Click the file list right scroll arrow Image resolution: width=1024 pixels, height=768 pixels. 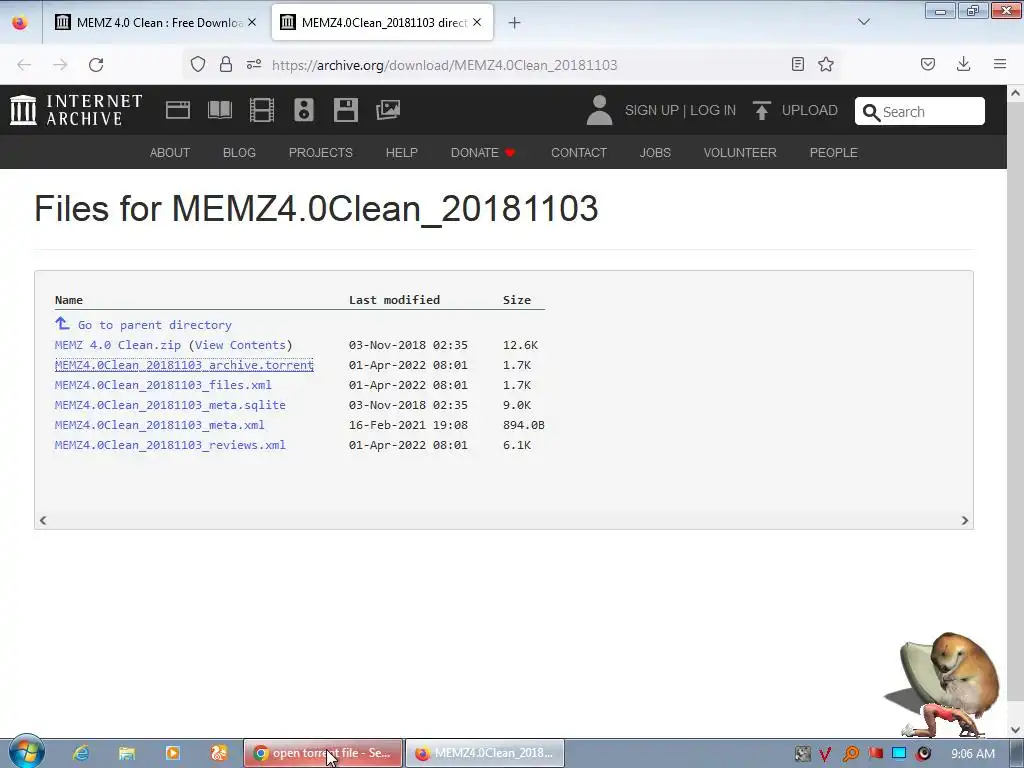click(965, 520)
